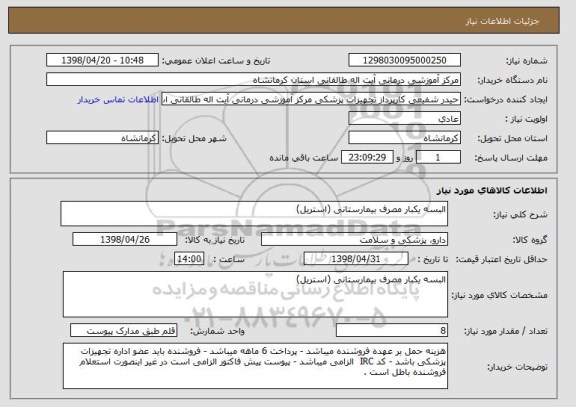Click the remaining days field showing 1
Image resolution: width=576 pixels, height=407 pixels.
coord(438,158)
